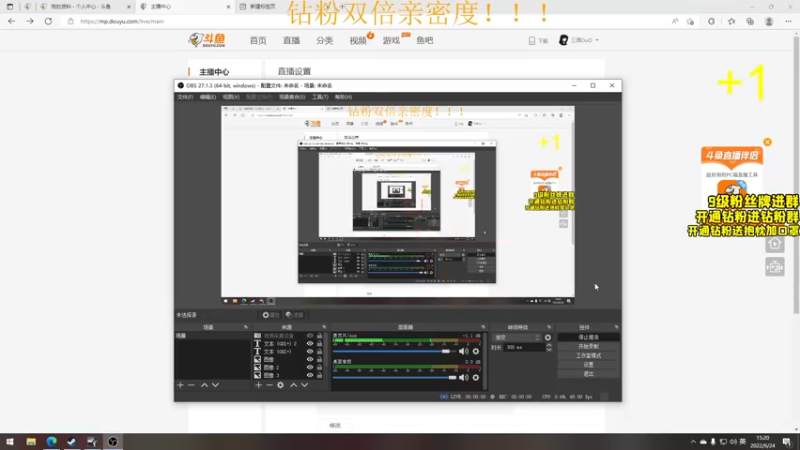Open 设置 in OBS controls
This screenshot has height=450, width=800.
point(588,365)
